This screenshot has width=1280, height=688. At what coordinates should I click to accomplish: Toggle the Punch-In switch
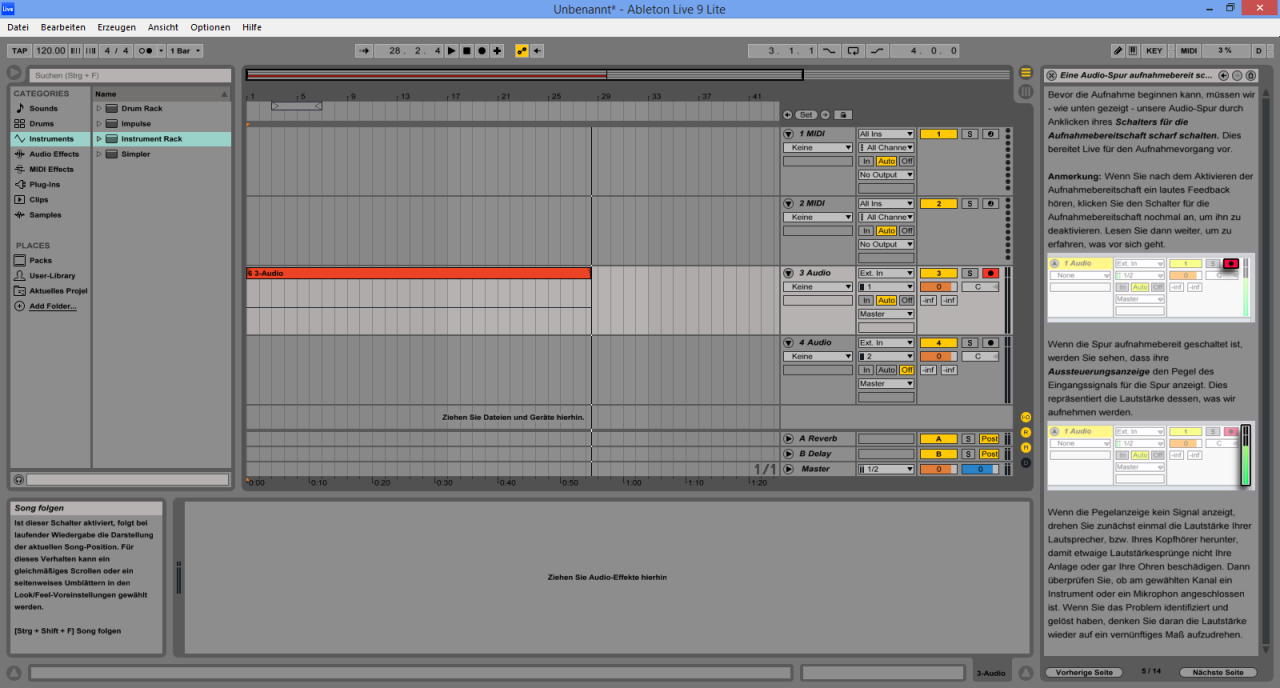click(x=831, y=50)
